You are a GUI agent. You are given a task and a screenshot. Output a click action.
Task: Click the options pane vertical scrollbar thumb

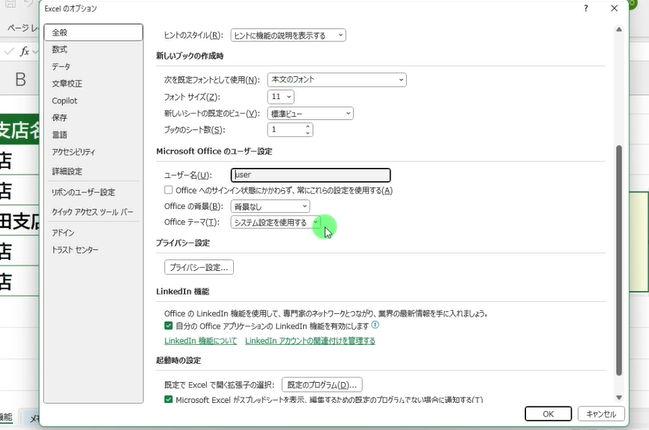[619, 260]
